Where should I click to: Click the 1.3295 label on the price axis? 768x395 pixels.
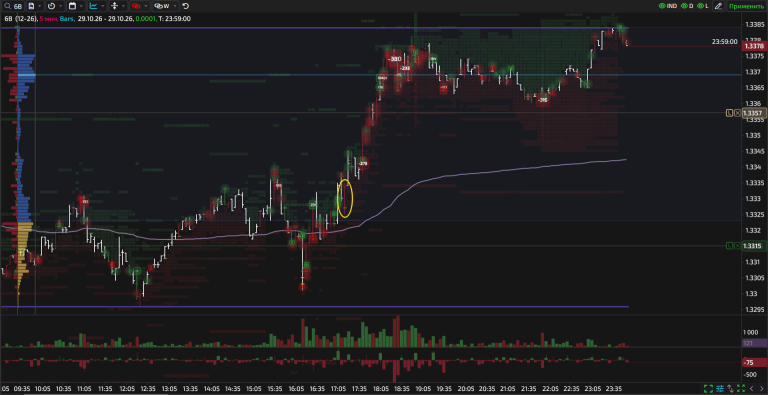coord(754,310)
